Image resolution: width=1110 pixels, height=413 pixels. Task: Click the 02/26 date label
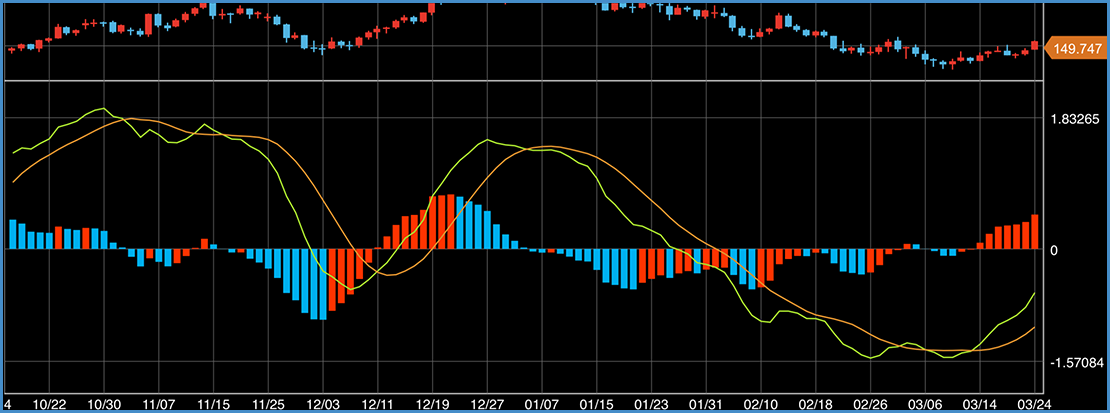[x=871, y=404]
